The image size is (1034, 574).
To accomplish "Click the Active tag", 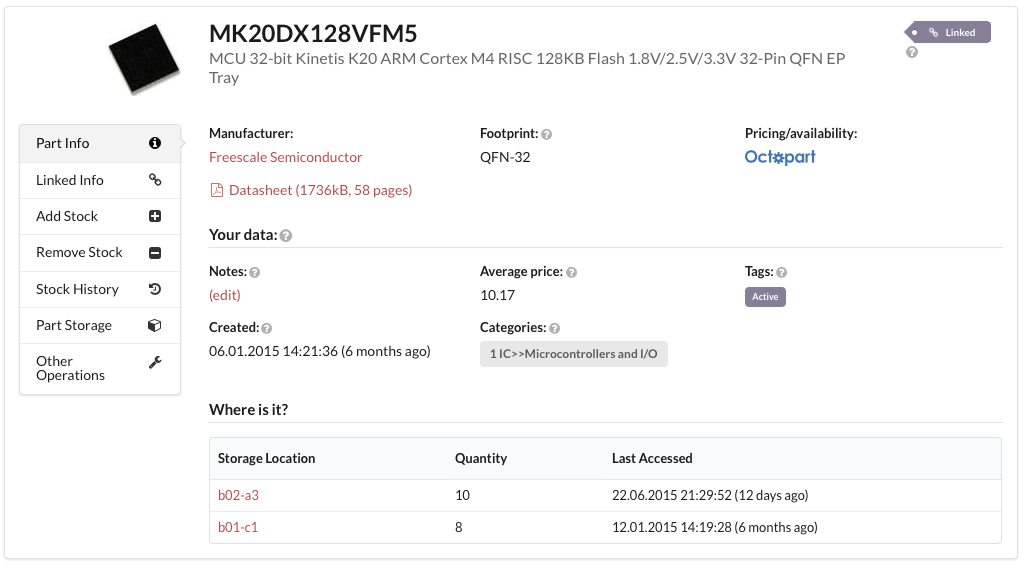I will tap(765, 297).
